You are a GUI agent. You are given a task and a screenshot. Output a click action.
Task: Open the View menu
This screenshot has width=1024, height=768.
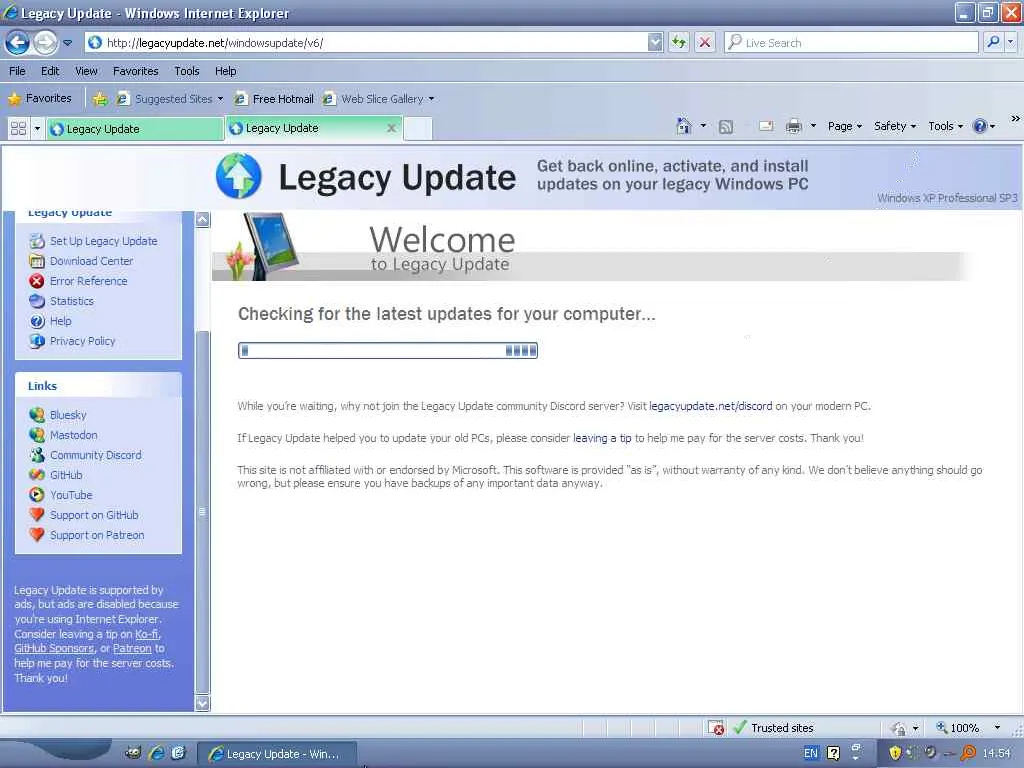86,71
